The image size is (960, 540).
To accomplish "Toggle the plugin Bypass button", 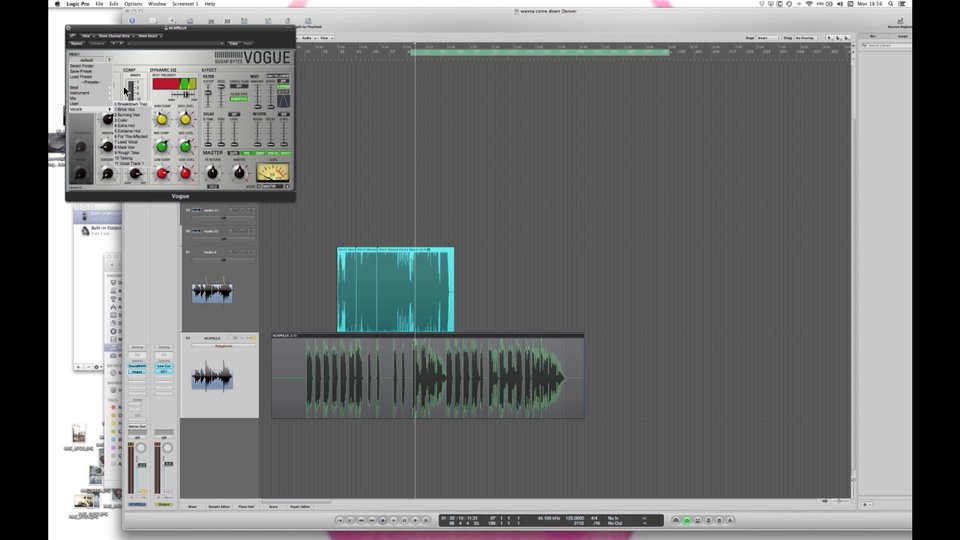I will tap(77, 43).
